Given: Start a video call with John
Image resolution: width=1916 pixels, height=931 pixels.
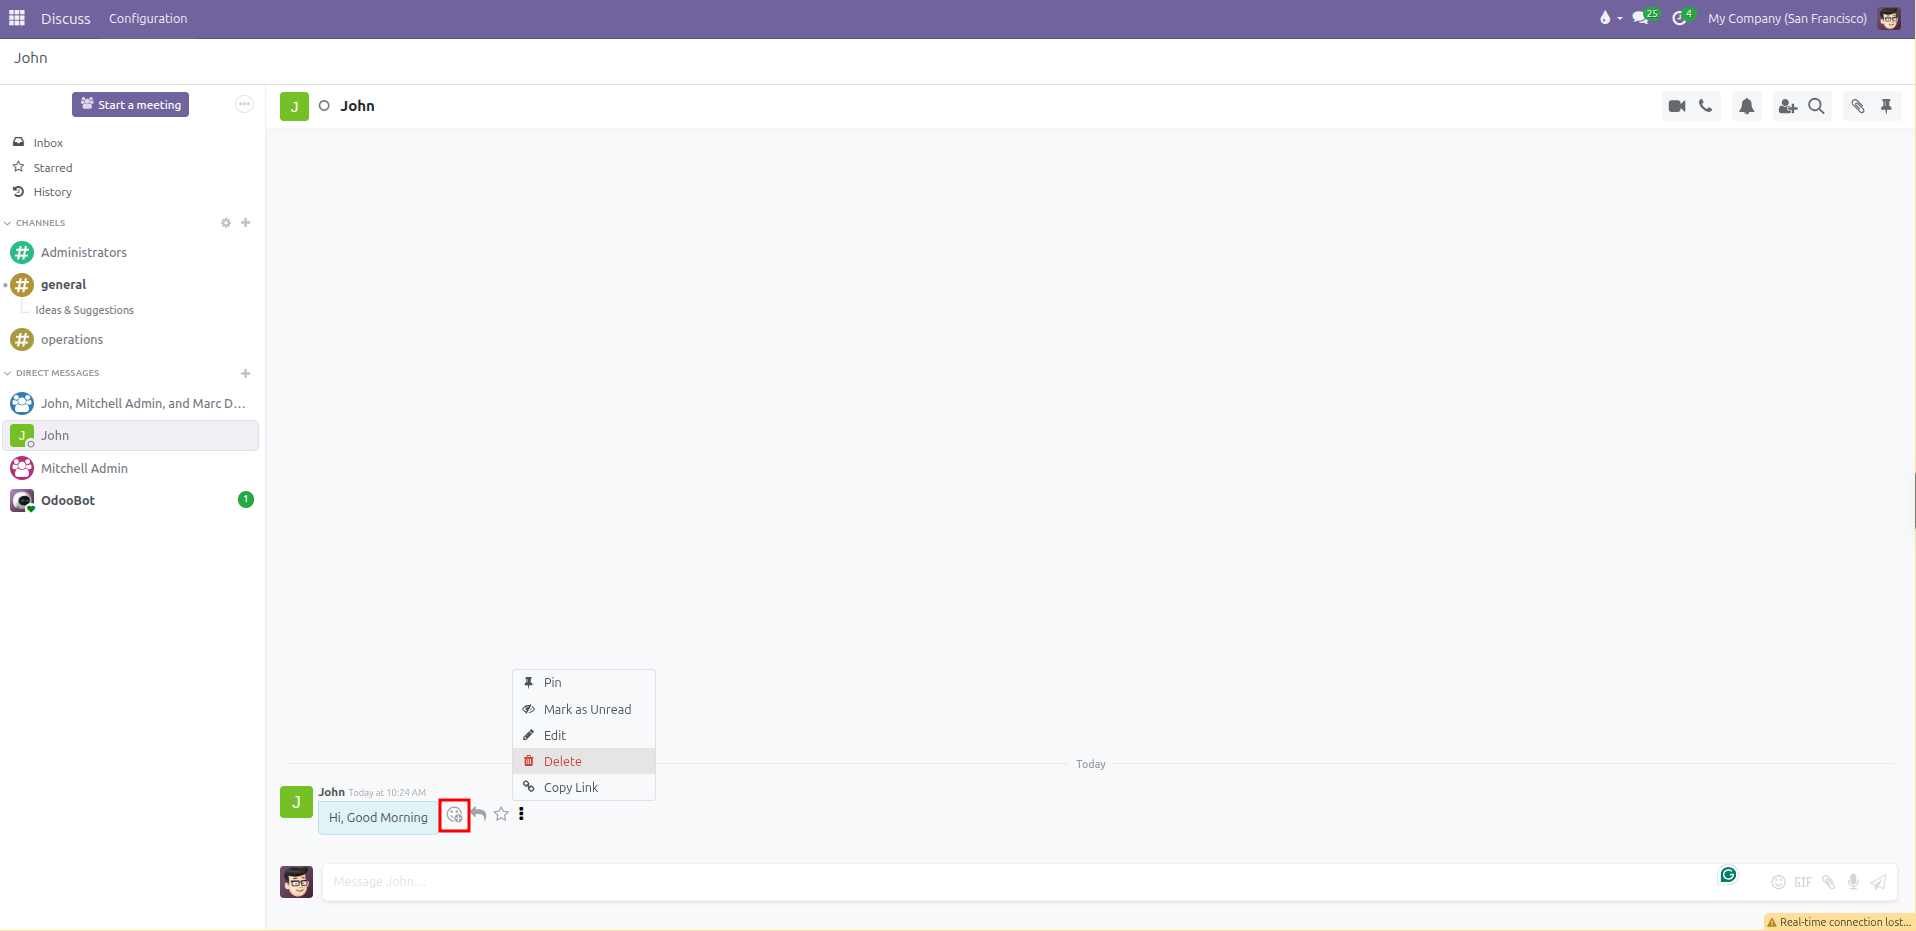Looking at the screenshot, I should 1677,106.
